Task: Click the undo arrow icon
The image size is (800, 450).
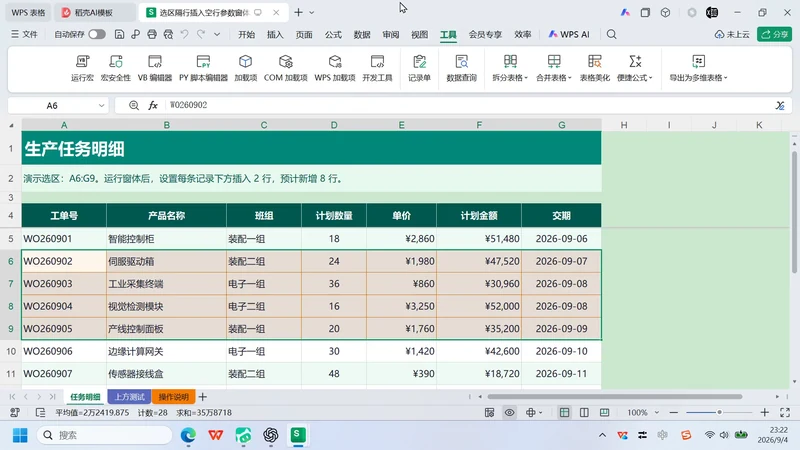Action: click(x=185, y=34)
